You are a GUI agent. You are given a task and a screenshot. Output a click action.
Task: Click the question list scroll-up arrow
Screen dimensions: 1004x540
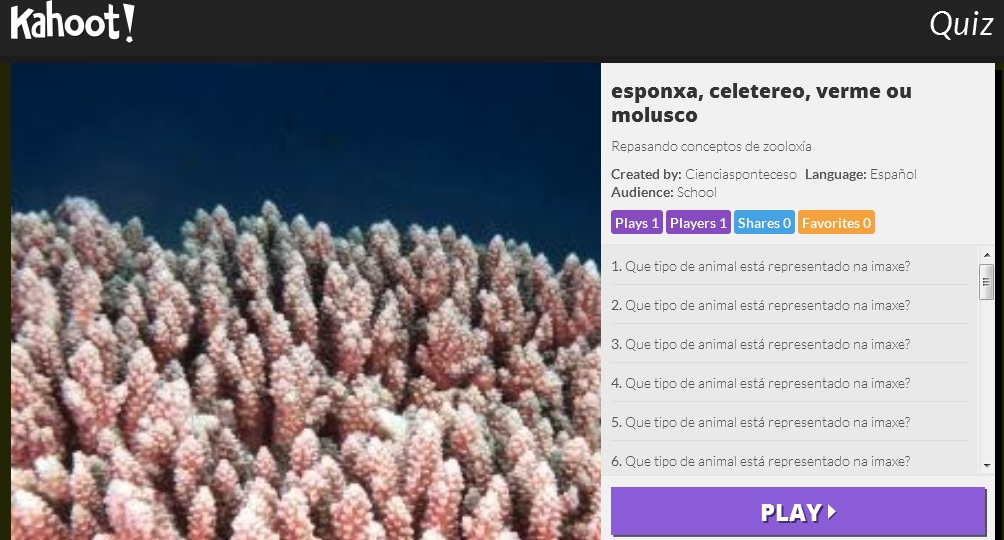point(986,254)
